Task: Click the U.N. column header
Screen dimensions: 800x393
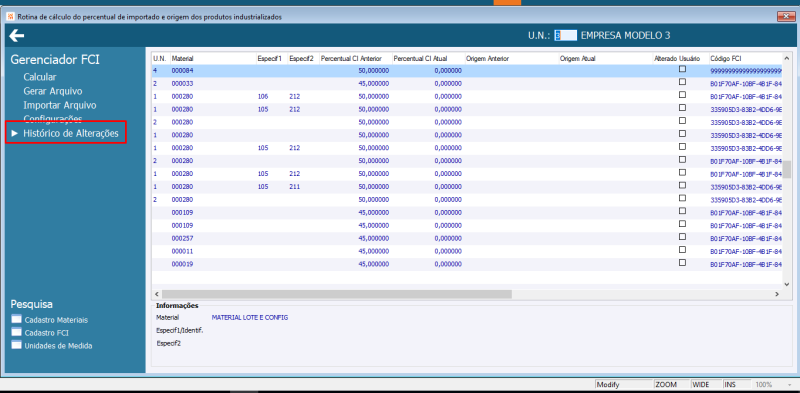Action: [160, 58]
